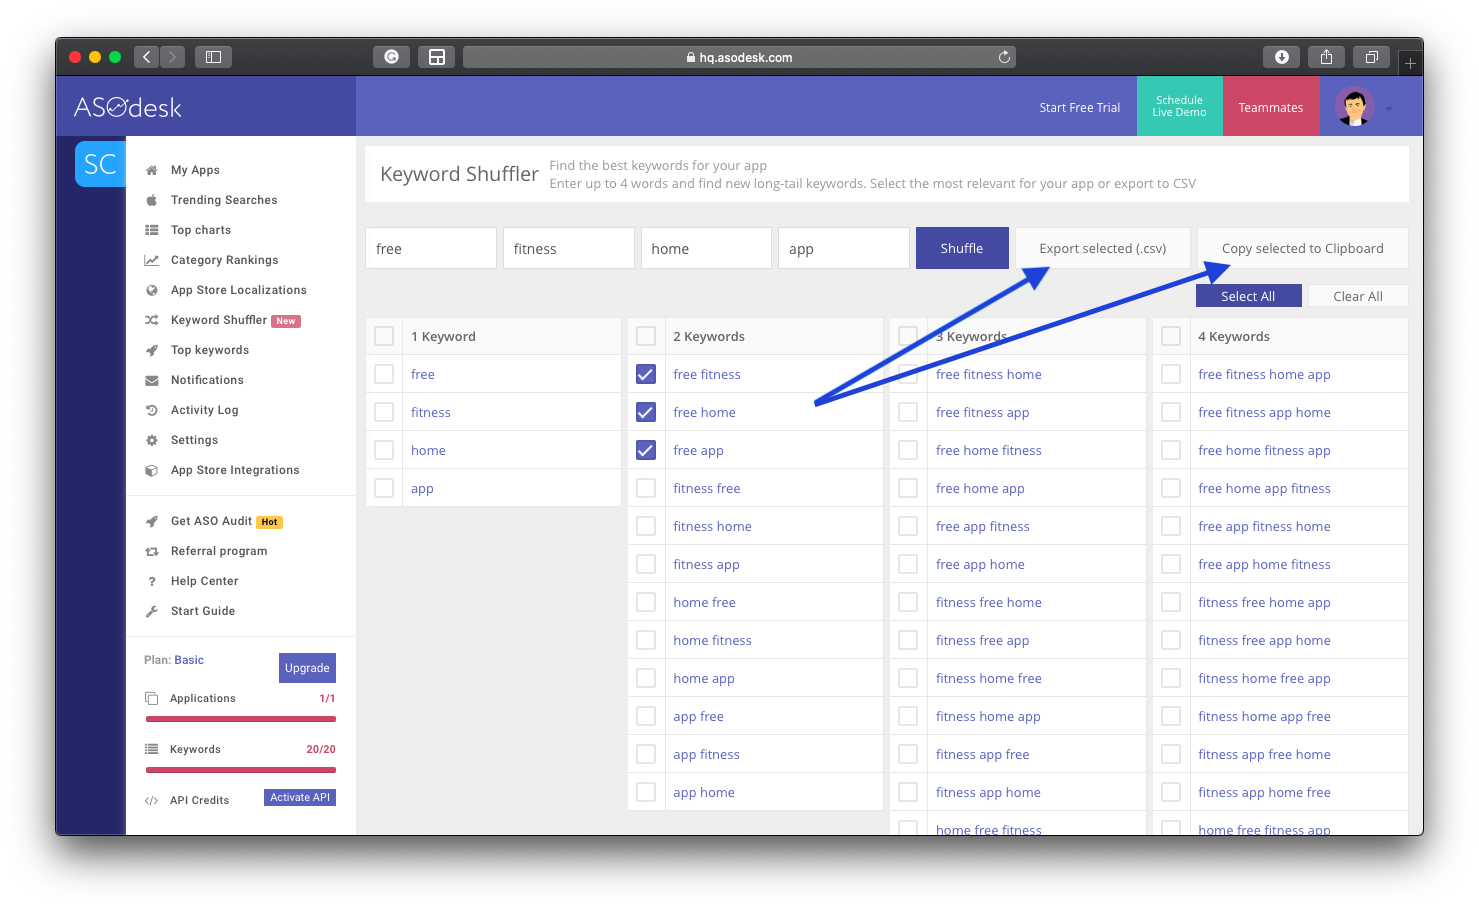Viewport: 1479px width, 909px height.
Task: Click the Keyword Shuffler shuffle icon
Action: 152,320
